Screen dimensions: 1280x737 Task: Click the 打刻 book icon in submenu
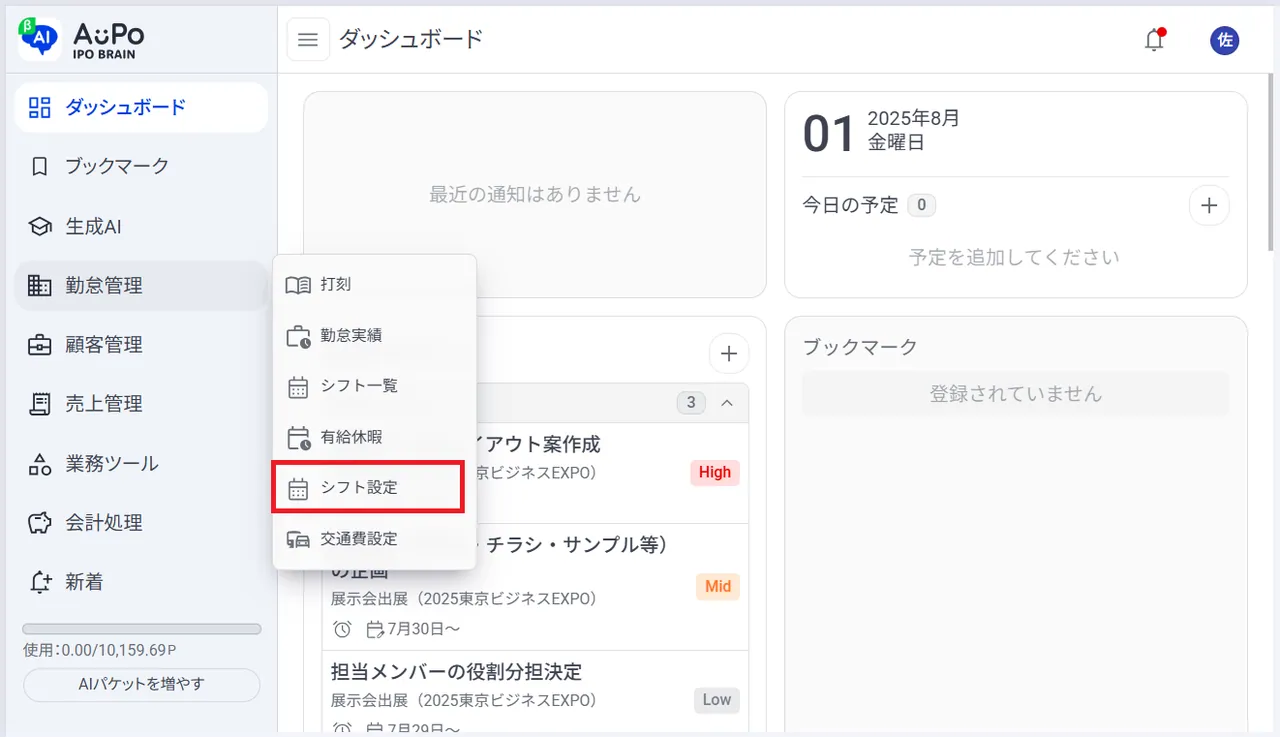tap(298, 285)
